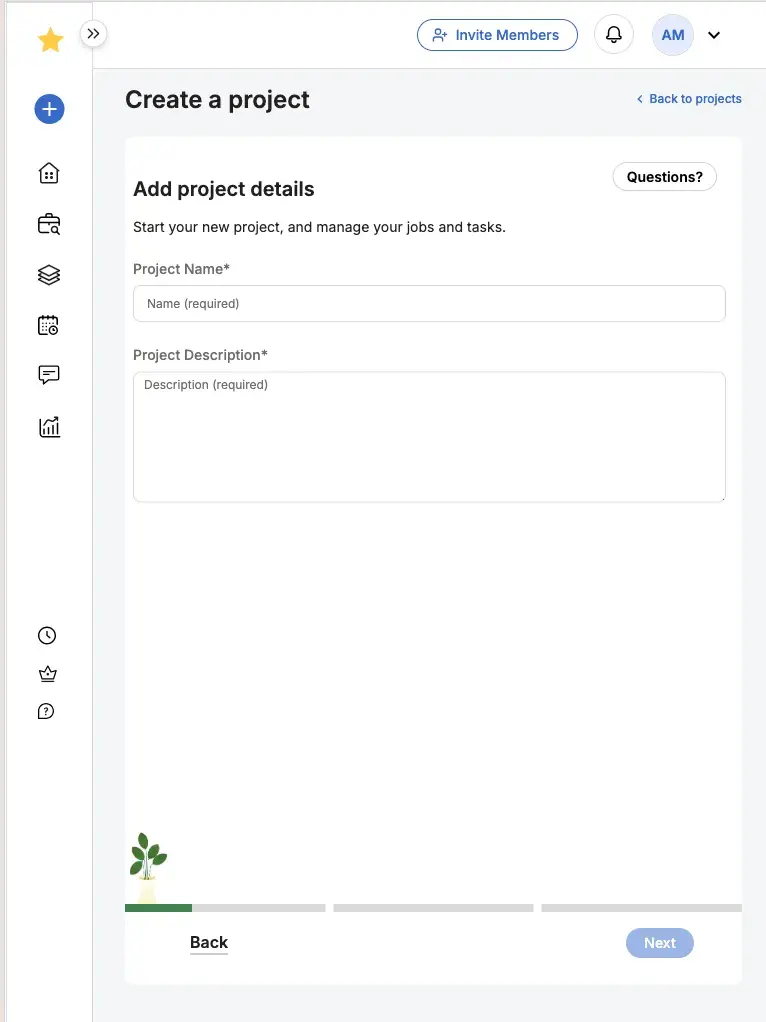Open notifications via the bell icon

(613, 34)
